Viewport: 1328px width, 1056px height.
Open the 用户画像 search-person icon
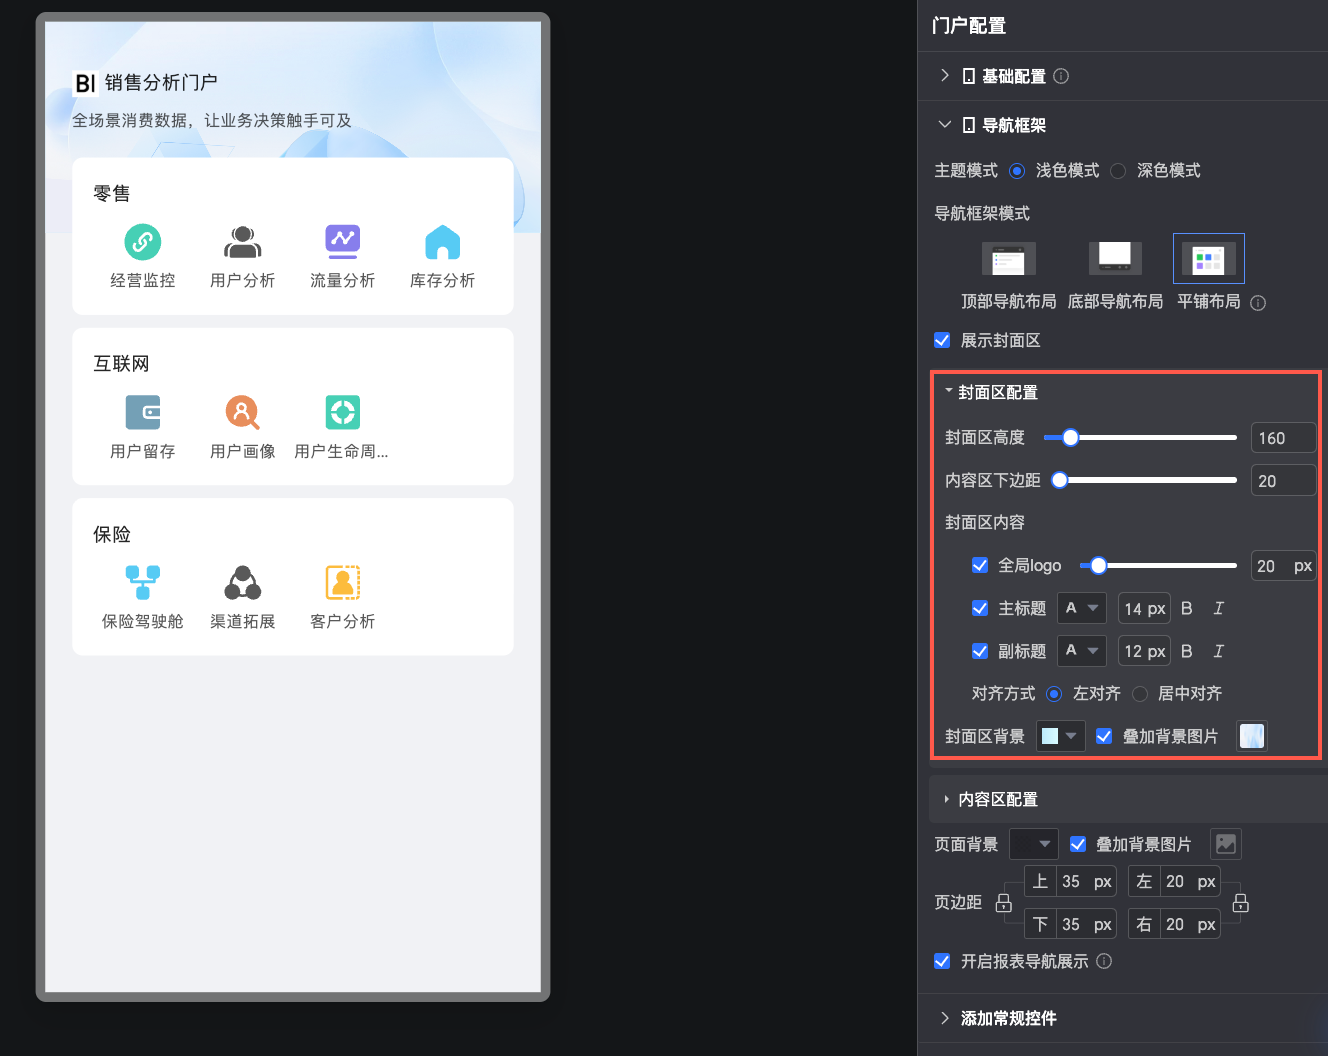pyautogui.click(x=243, y=412)
